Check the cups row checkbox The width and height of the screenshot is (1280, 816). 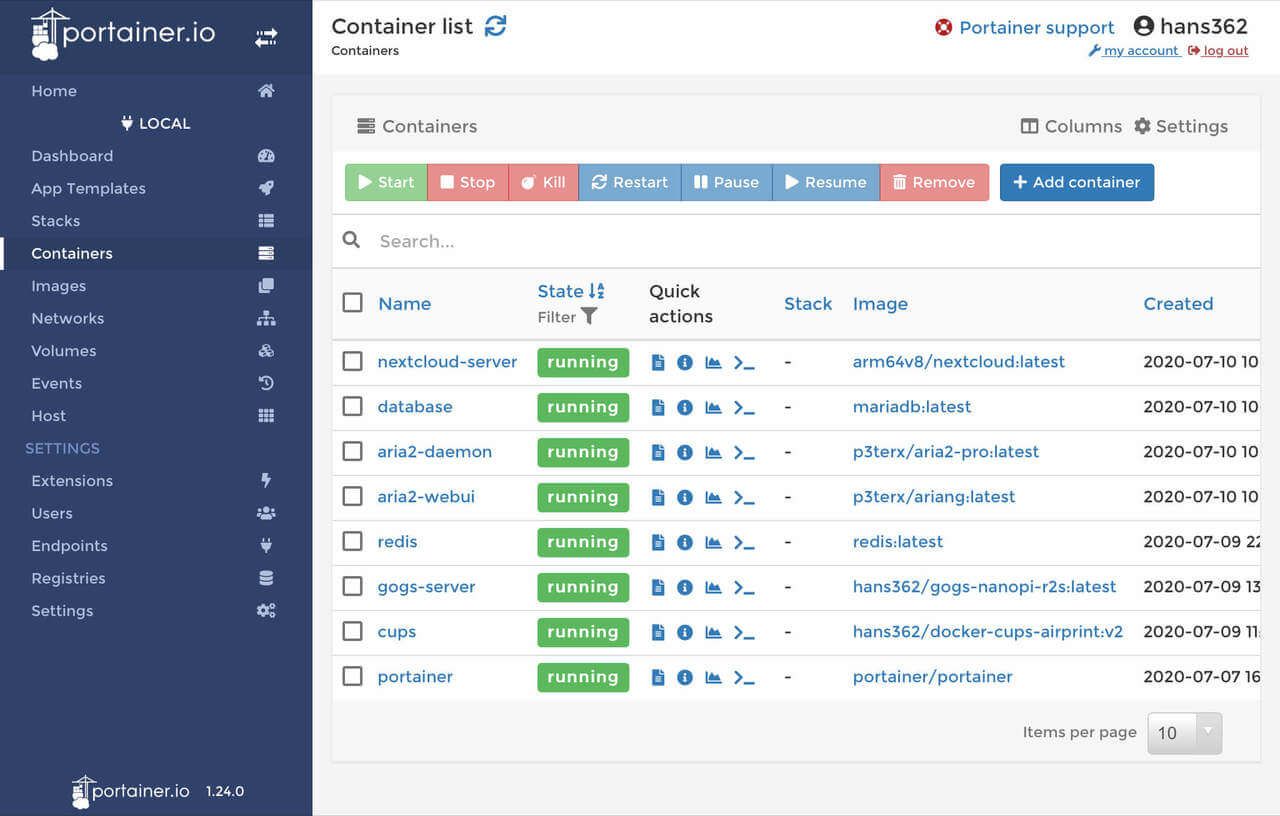pyautogui.click(x=352, y=631)
